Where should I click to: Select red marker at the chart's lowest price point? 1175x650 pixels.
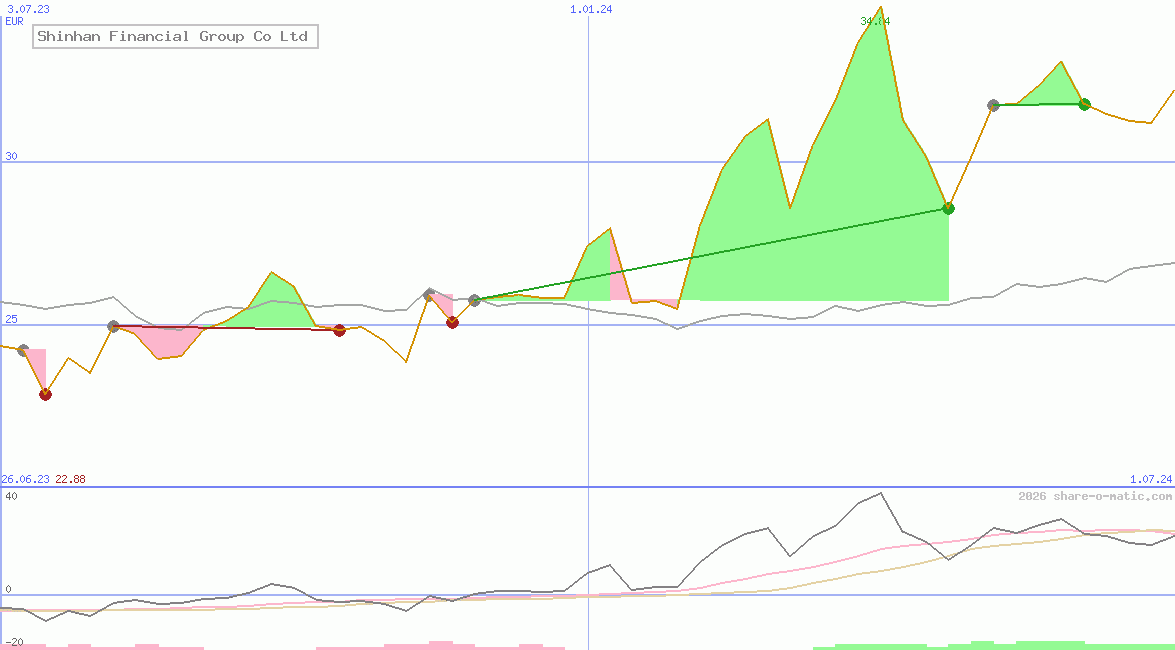(x=46, y=394)
